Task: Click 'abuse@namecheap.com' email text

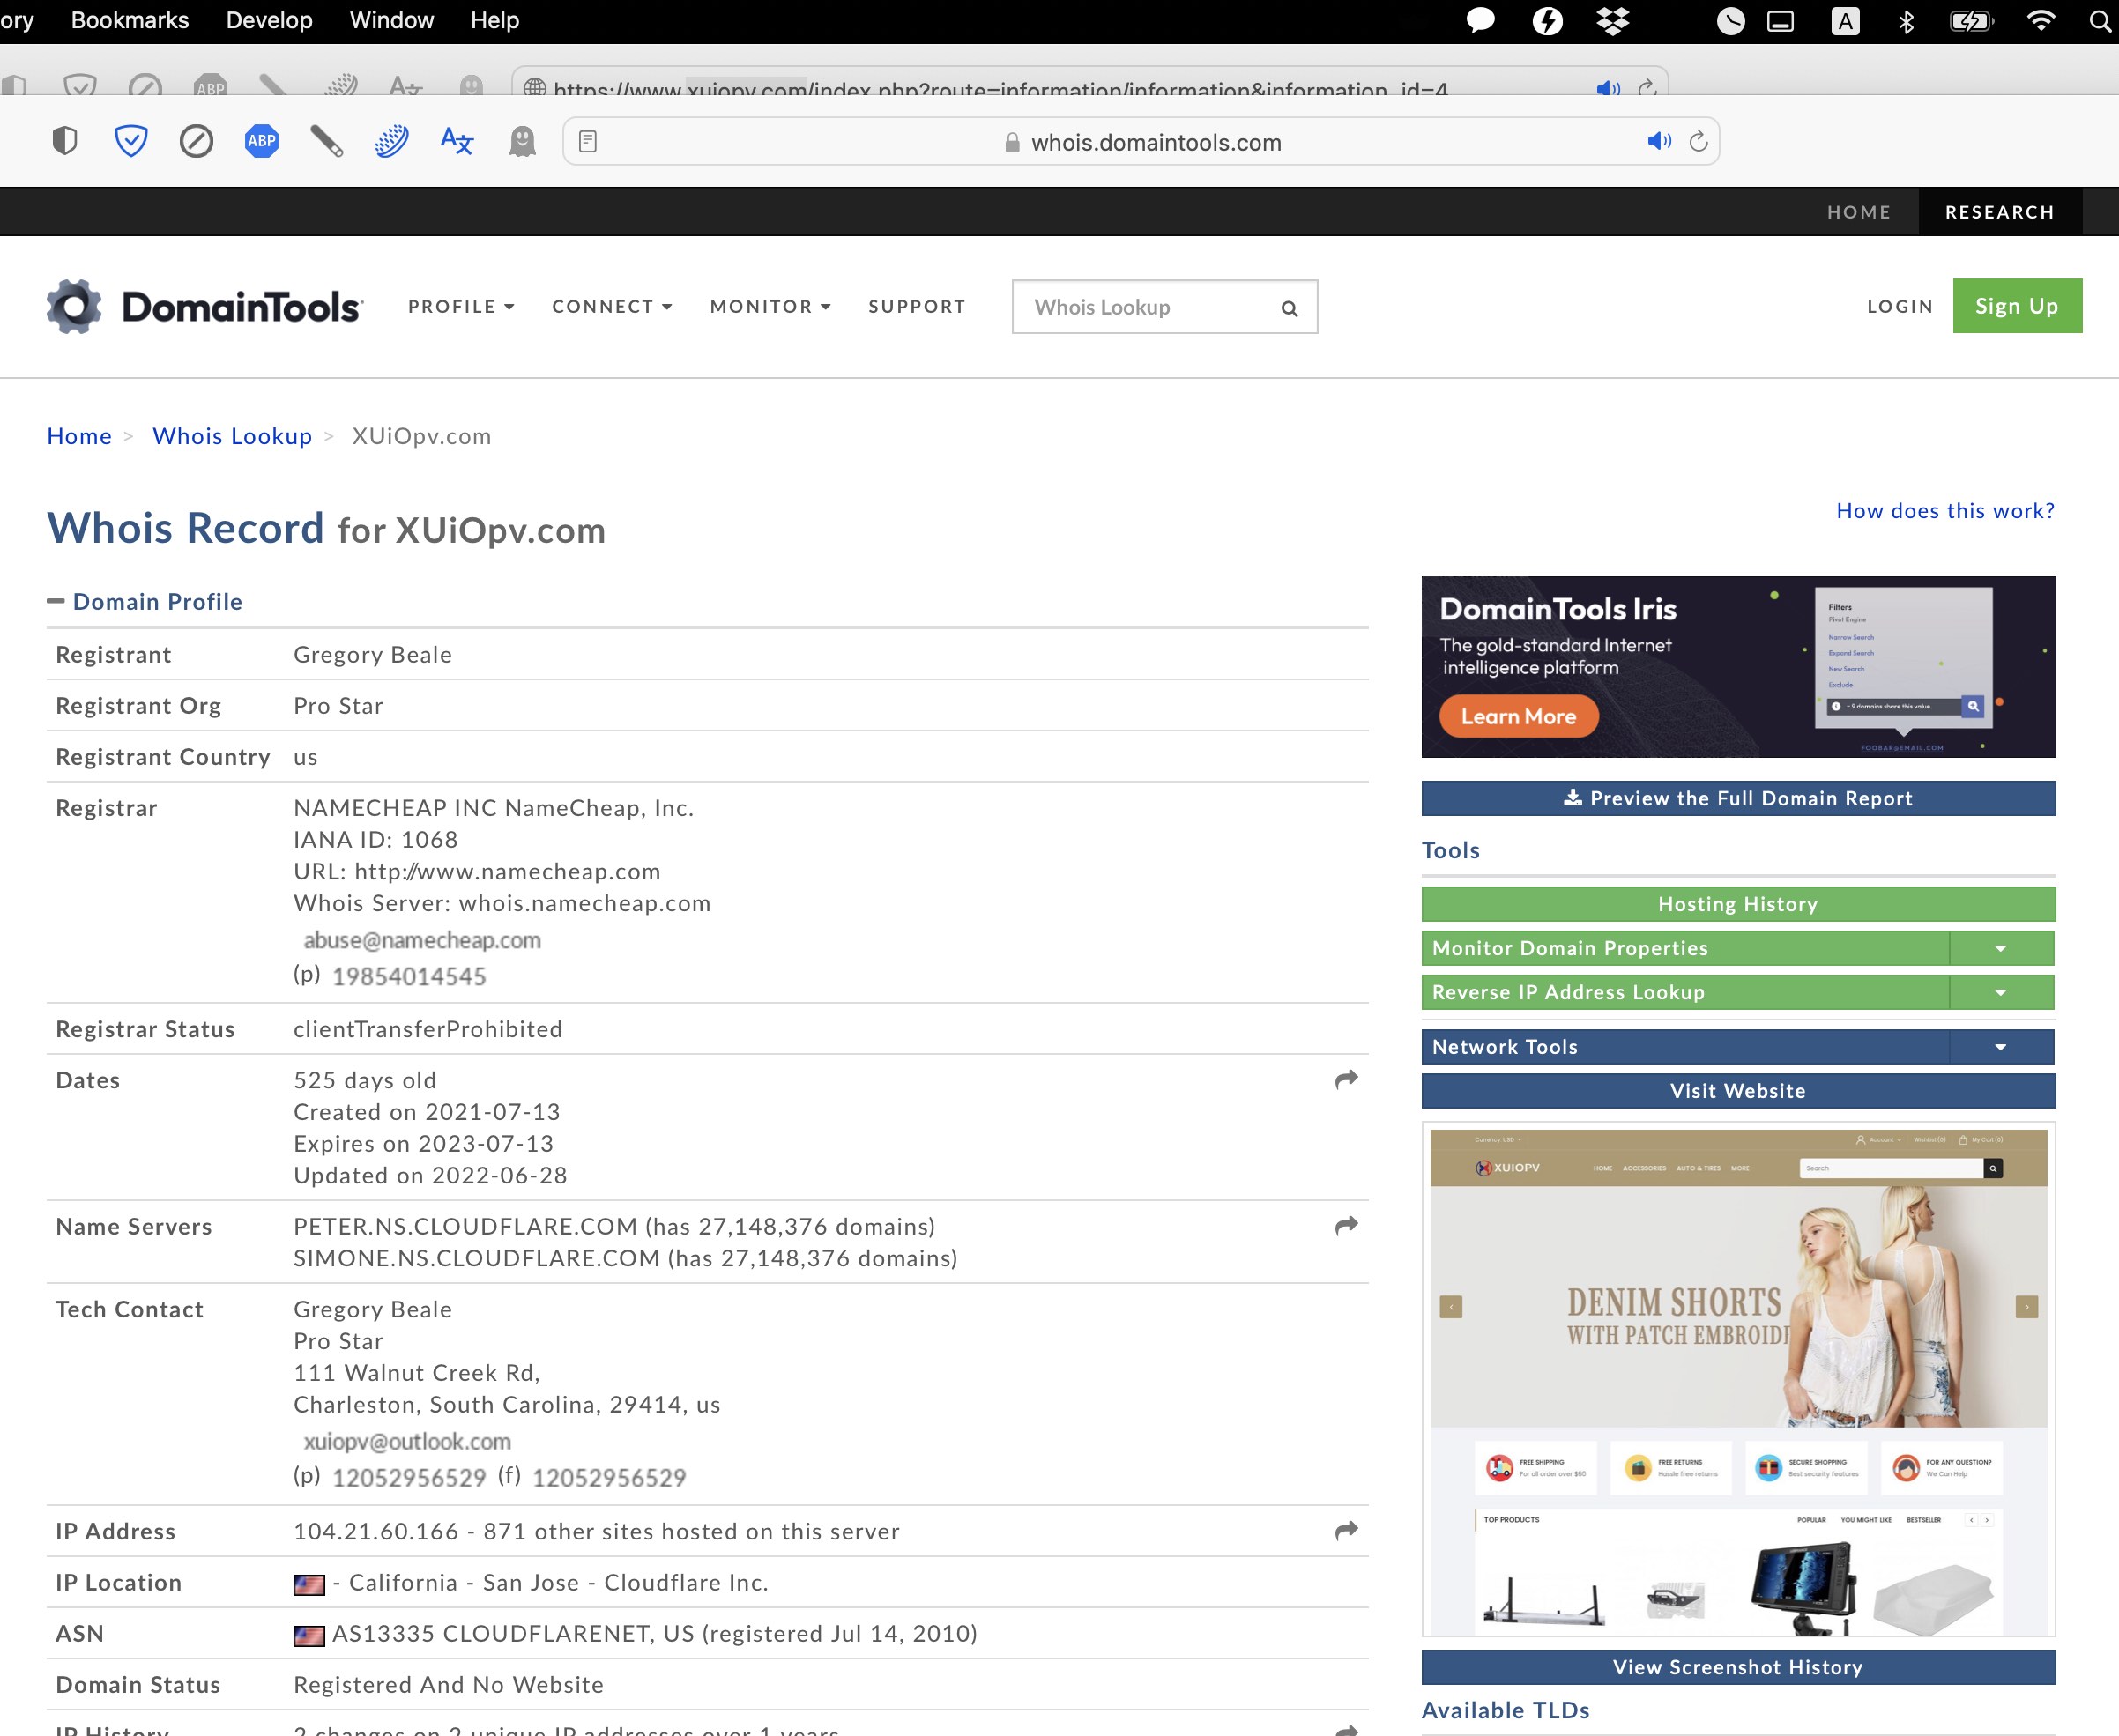Action: 422,940
